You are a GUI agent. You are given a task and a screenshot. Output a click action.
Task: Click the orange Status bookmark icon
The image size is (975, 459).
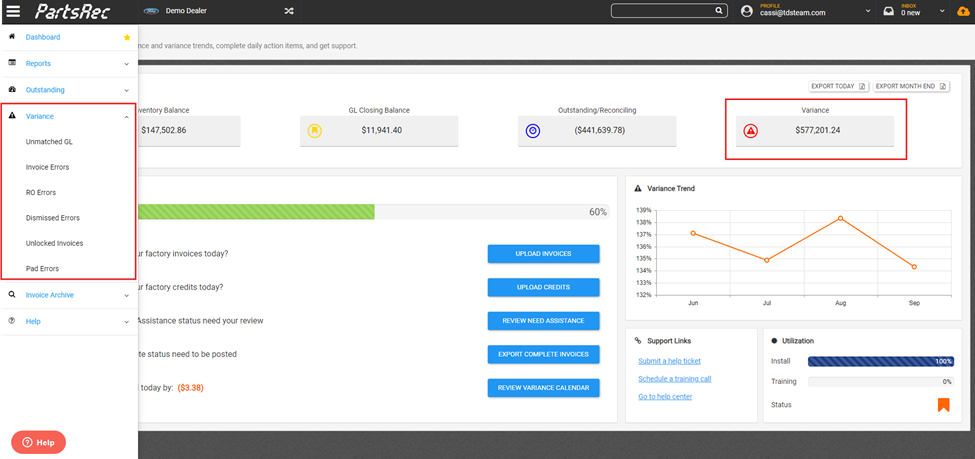[x=943, y=405]
